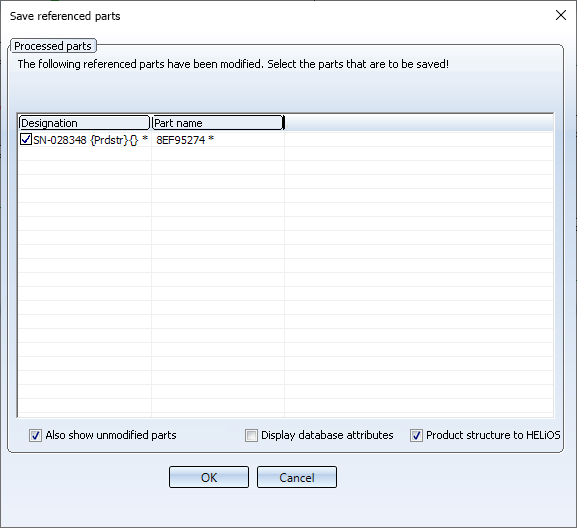Click the OK button

point(209,477)
